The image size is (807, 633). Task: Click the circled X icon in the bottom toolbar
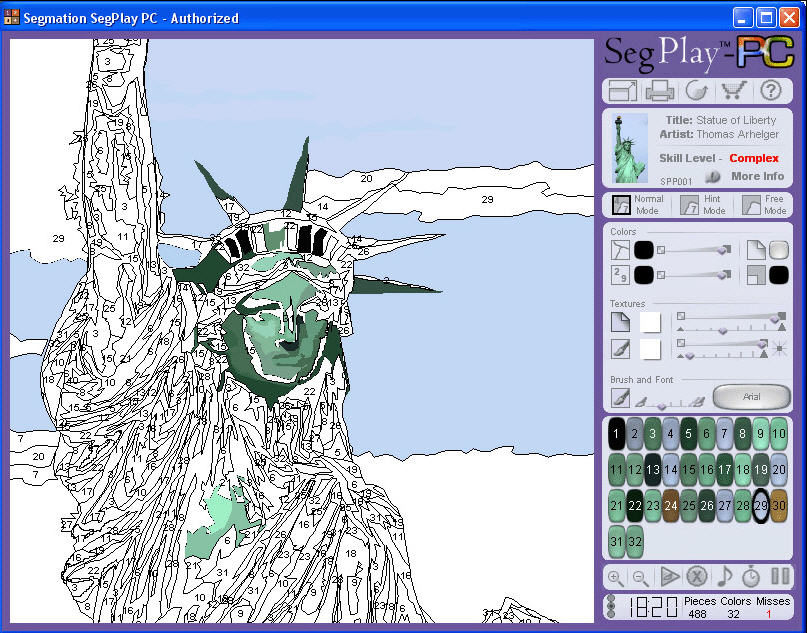697,576
